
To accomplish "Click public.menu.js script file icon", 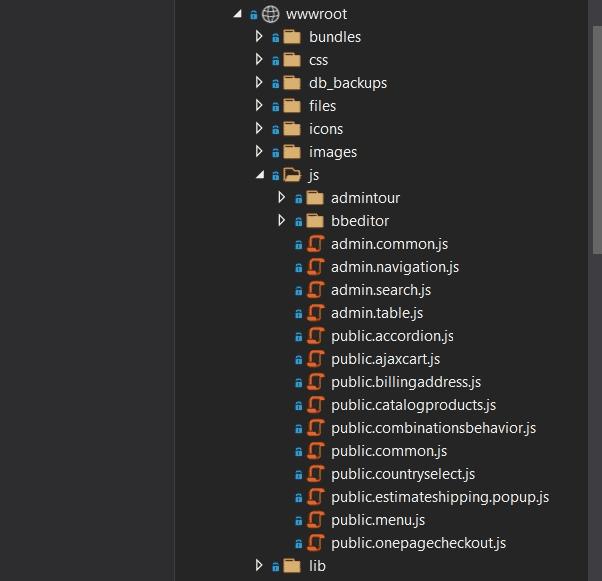I will 316,520.
